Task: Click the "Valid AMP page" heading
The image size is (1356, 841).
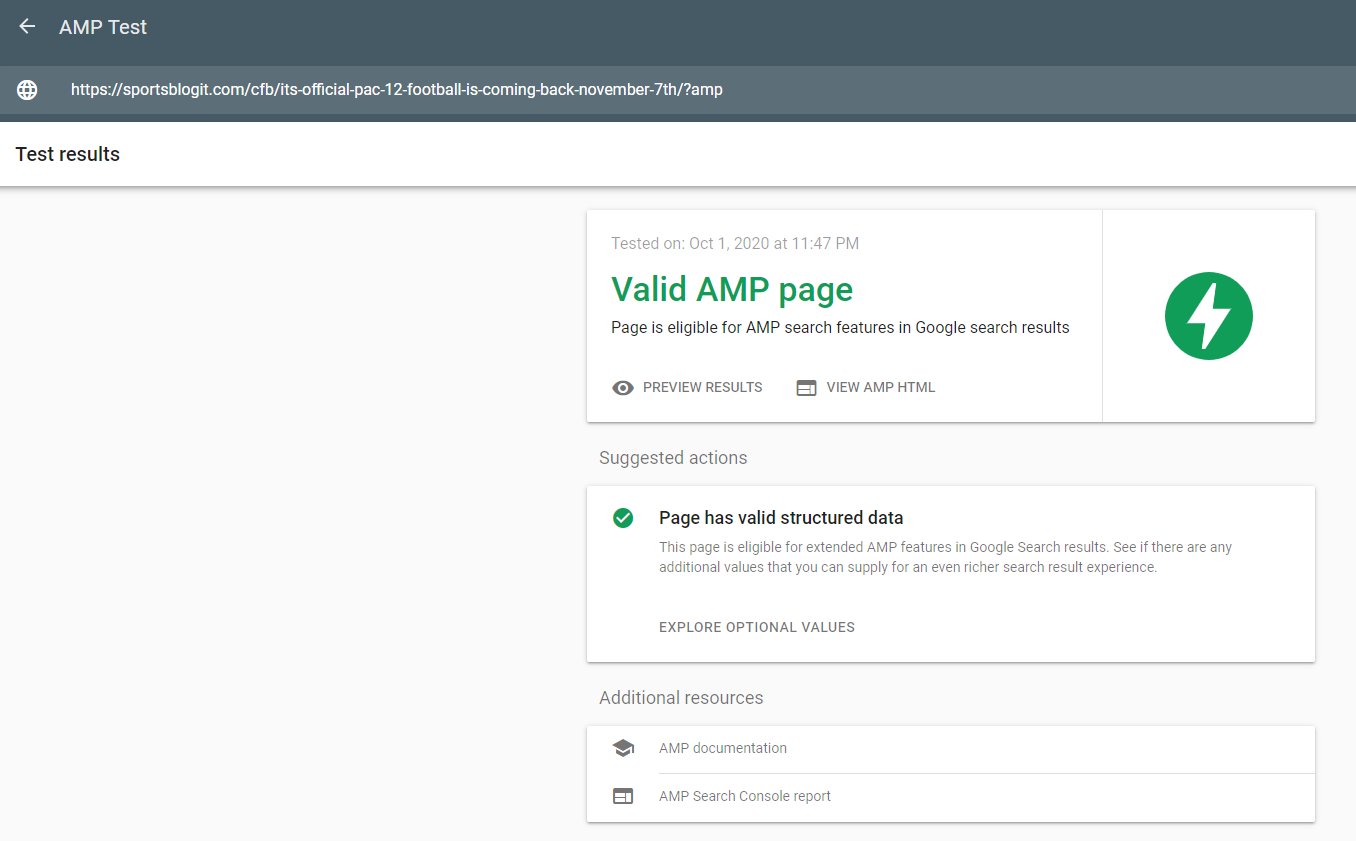Action: pyautogui.click(x=732, y=289)
